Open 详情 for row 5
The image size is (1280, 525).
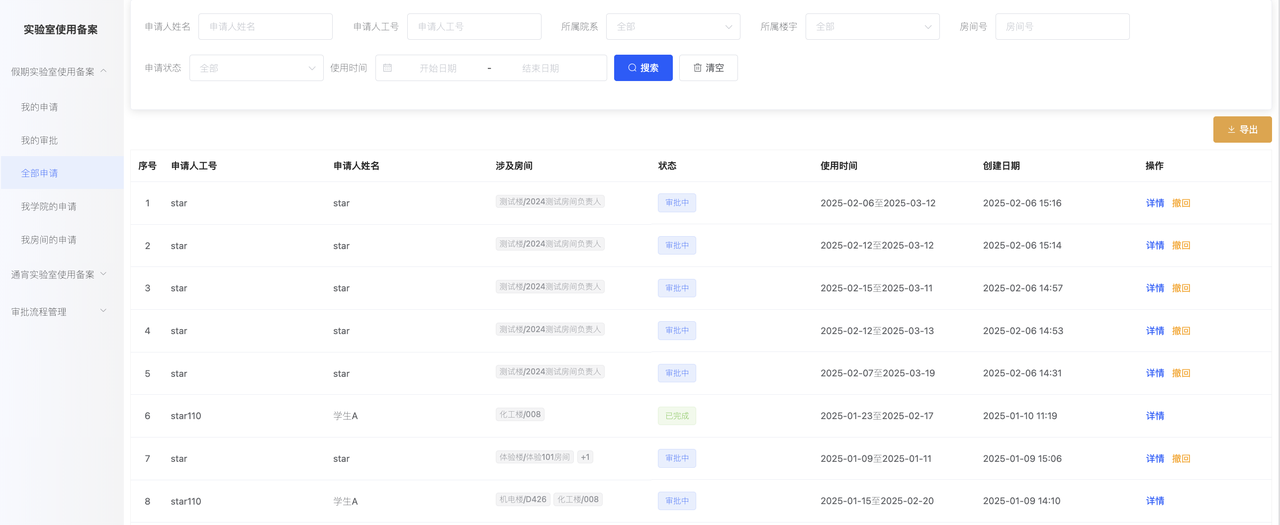pos(1155,373)
